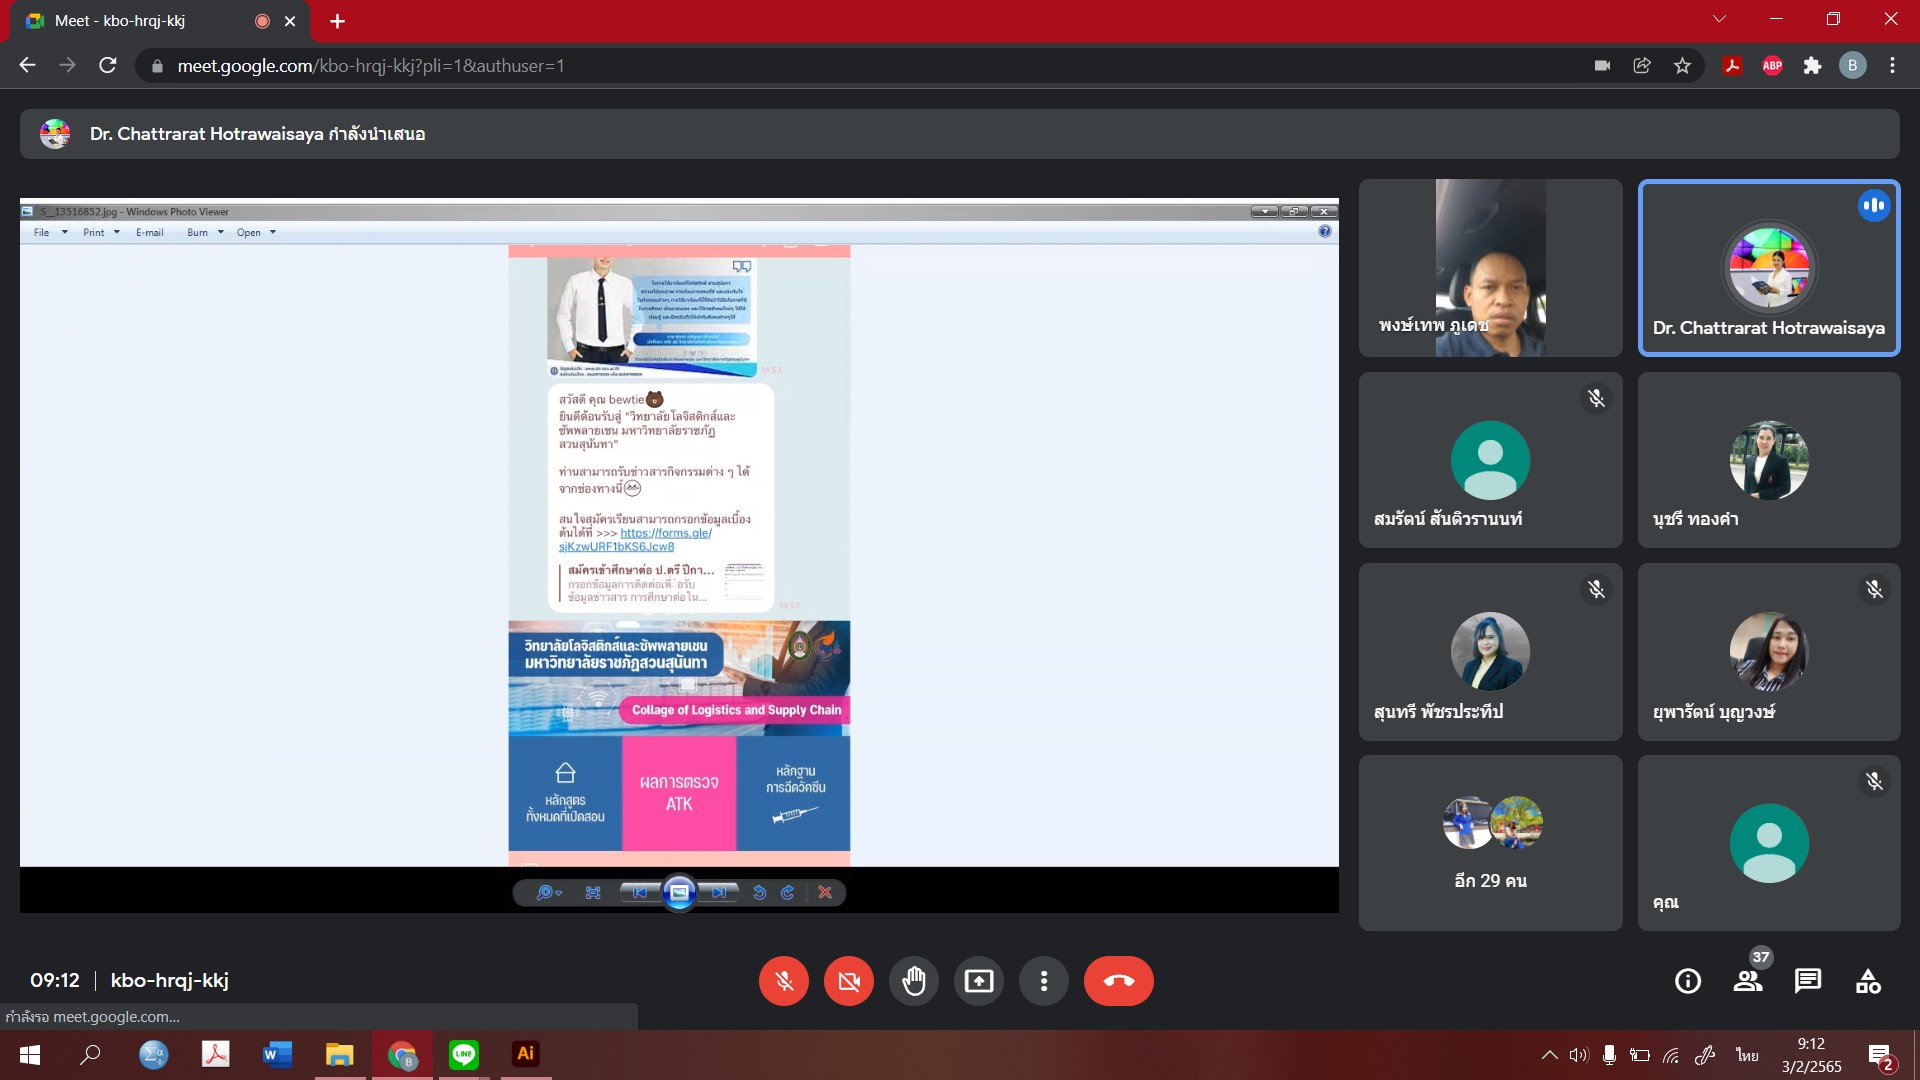Open a new browser tab
This screenshot has height=1080, width=1920.
(337, 21)
